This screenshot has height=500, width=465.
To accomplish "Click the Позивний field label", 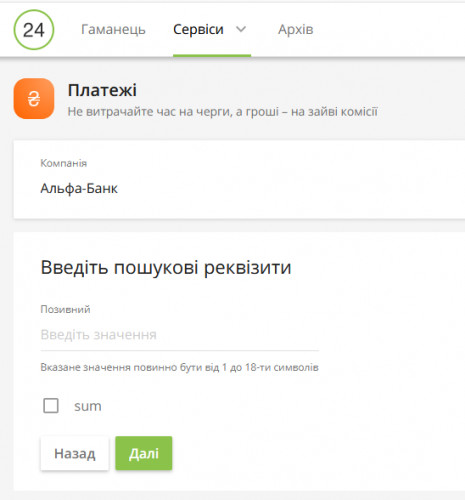I will pyautogui.click(x=65, y=309).
